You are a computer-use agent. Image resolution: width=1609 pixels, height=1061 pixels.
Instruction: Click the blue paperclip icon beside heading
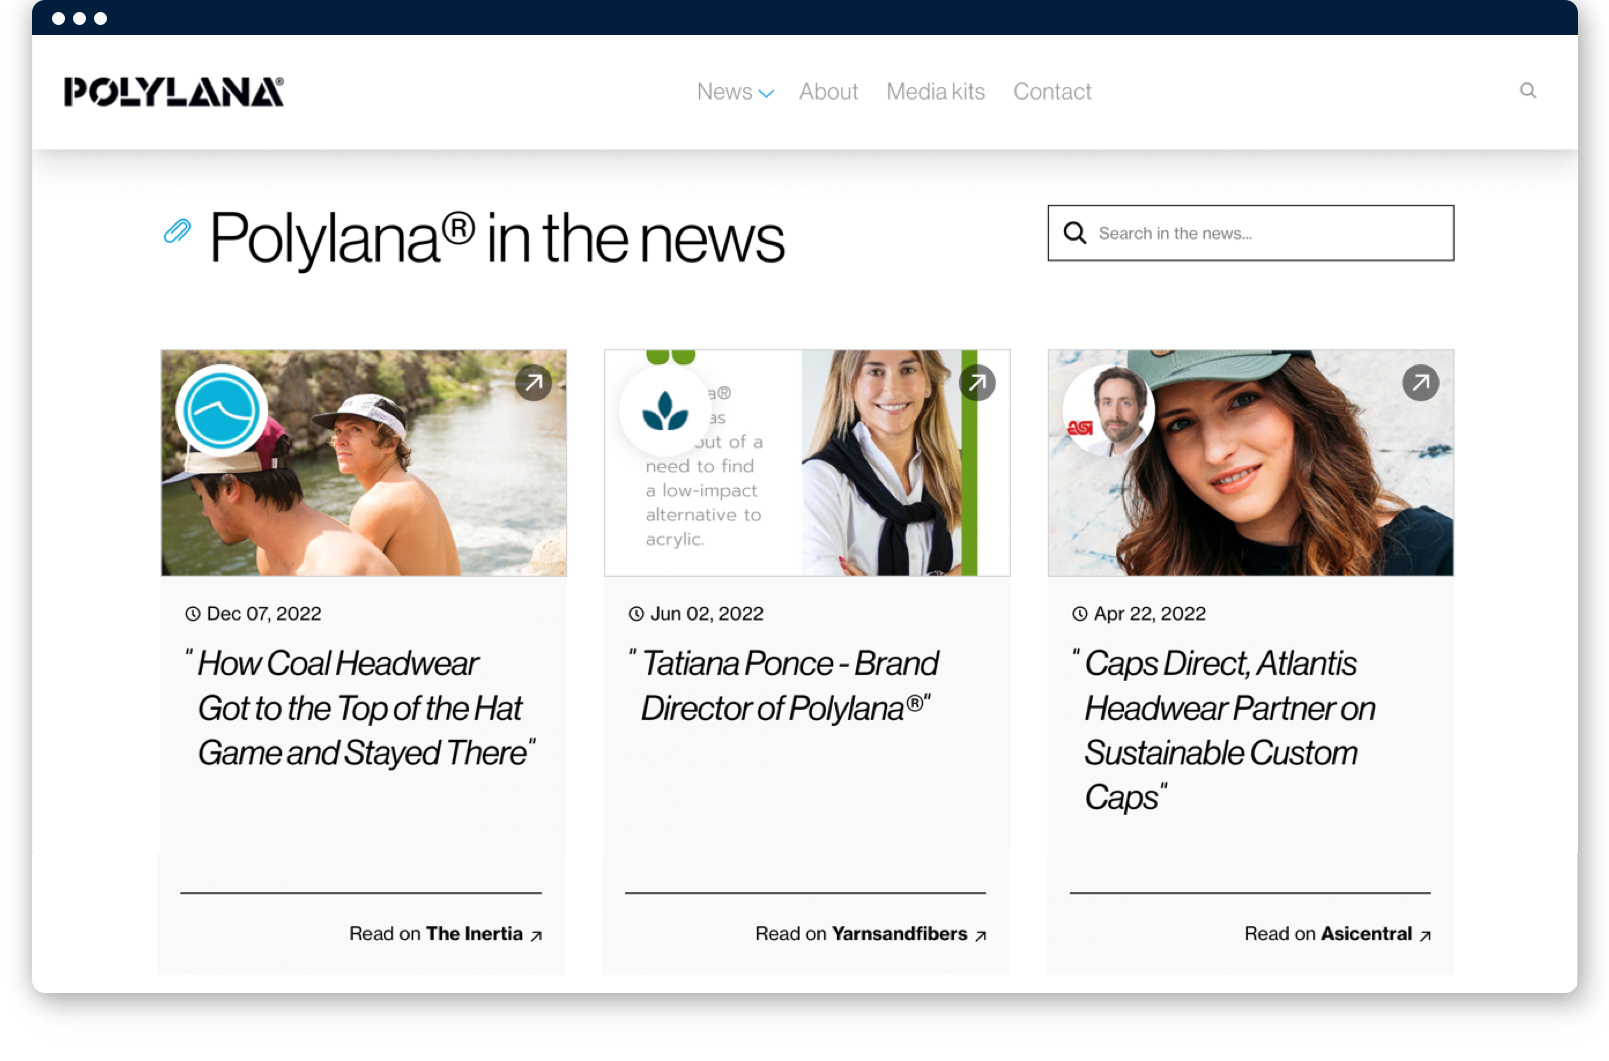point(177,232)
